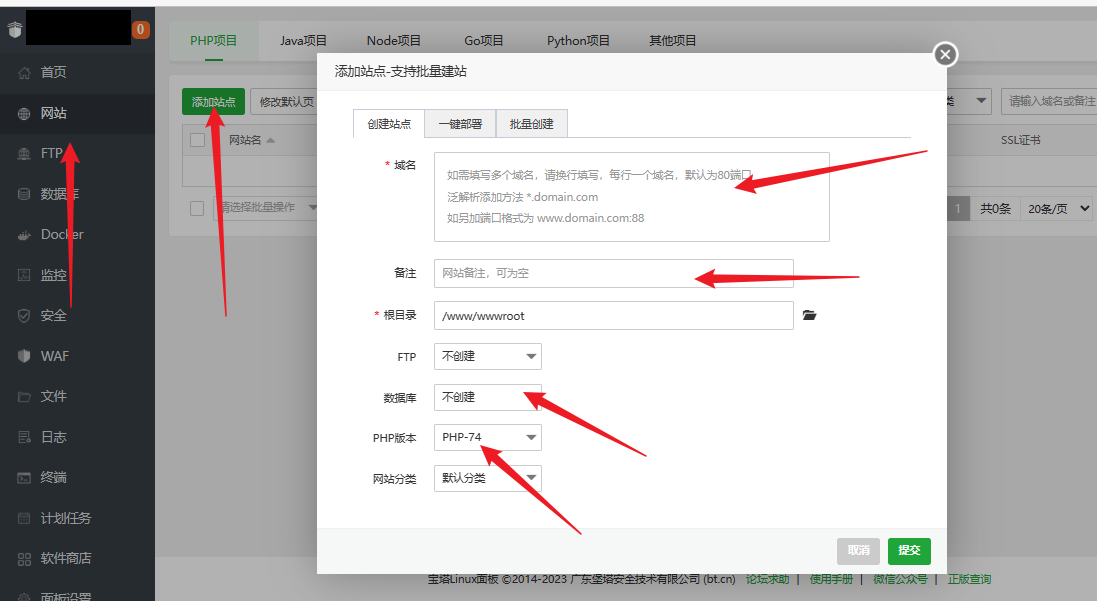Expand the FTP creation dropdown

[x=487, y=357]
